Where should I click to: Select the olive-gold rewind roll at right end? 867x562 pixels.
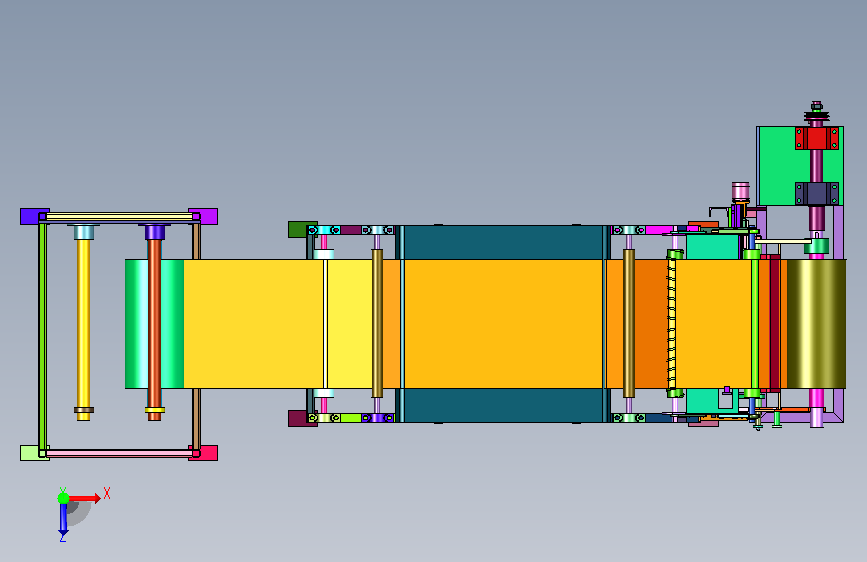[817, 324]
